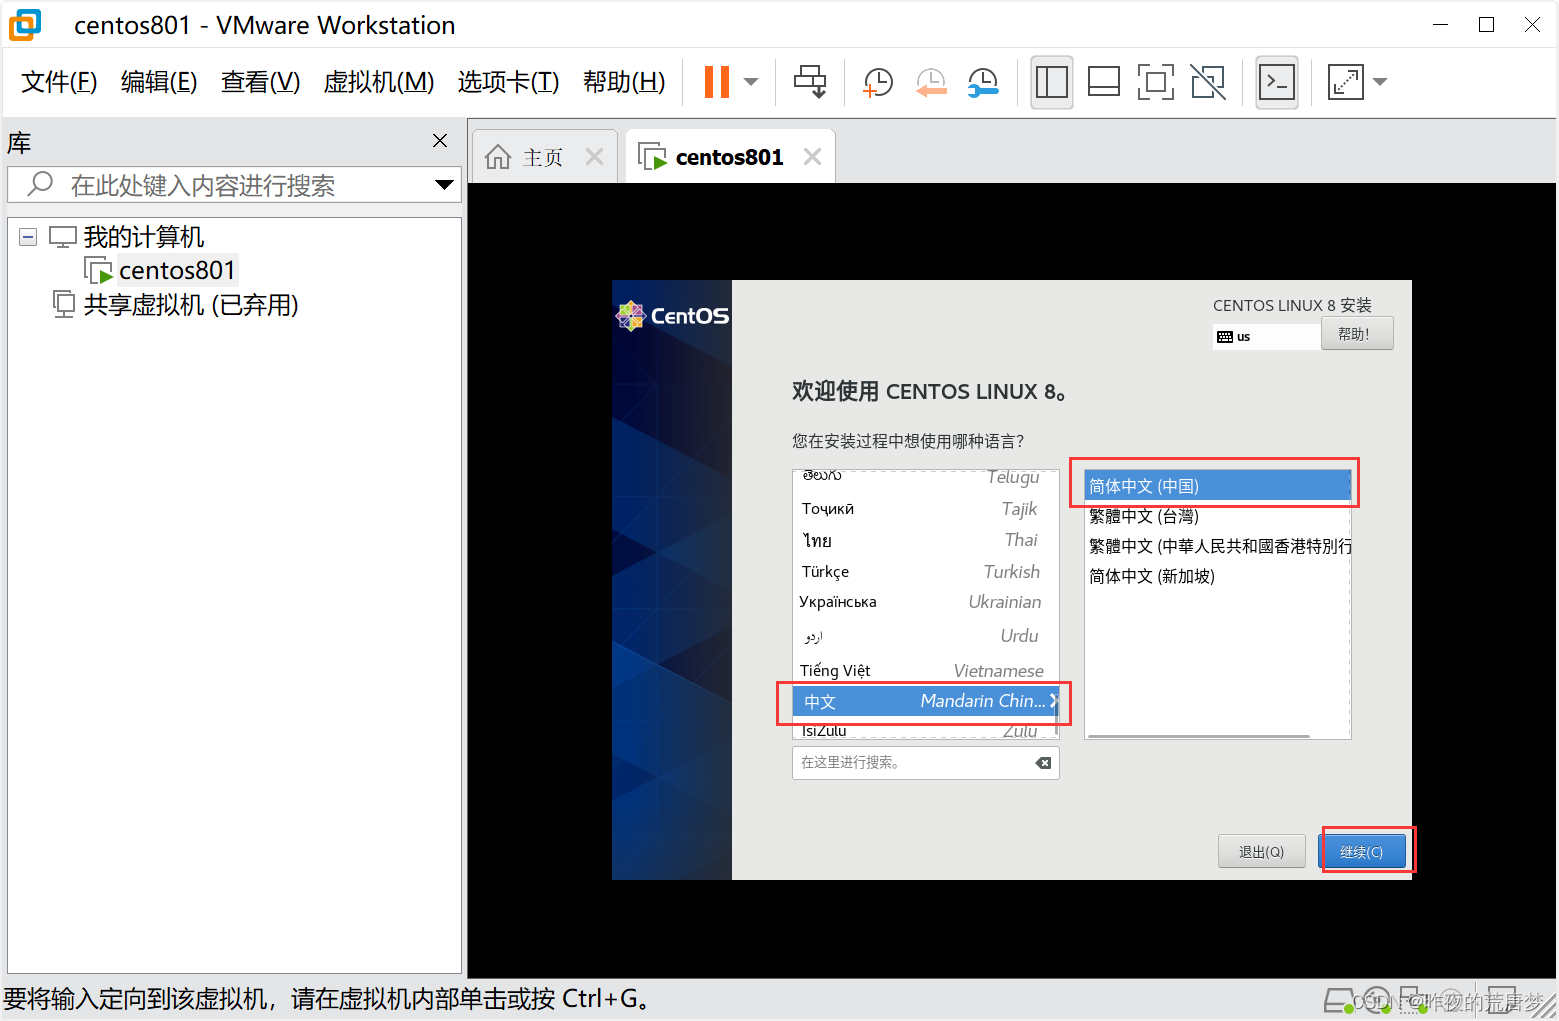Select Українська Ukrainian language

click(924, 602)
